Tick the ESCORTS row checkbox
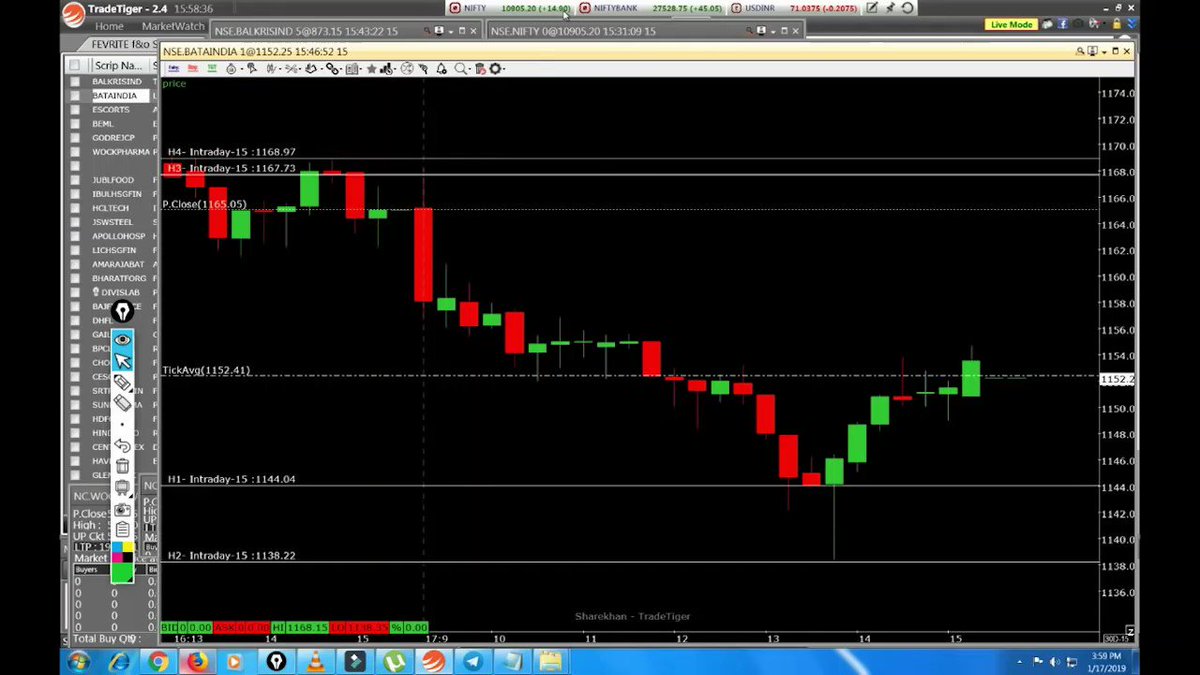 (x=74, y=110)
